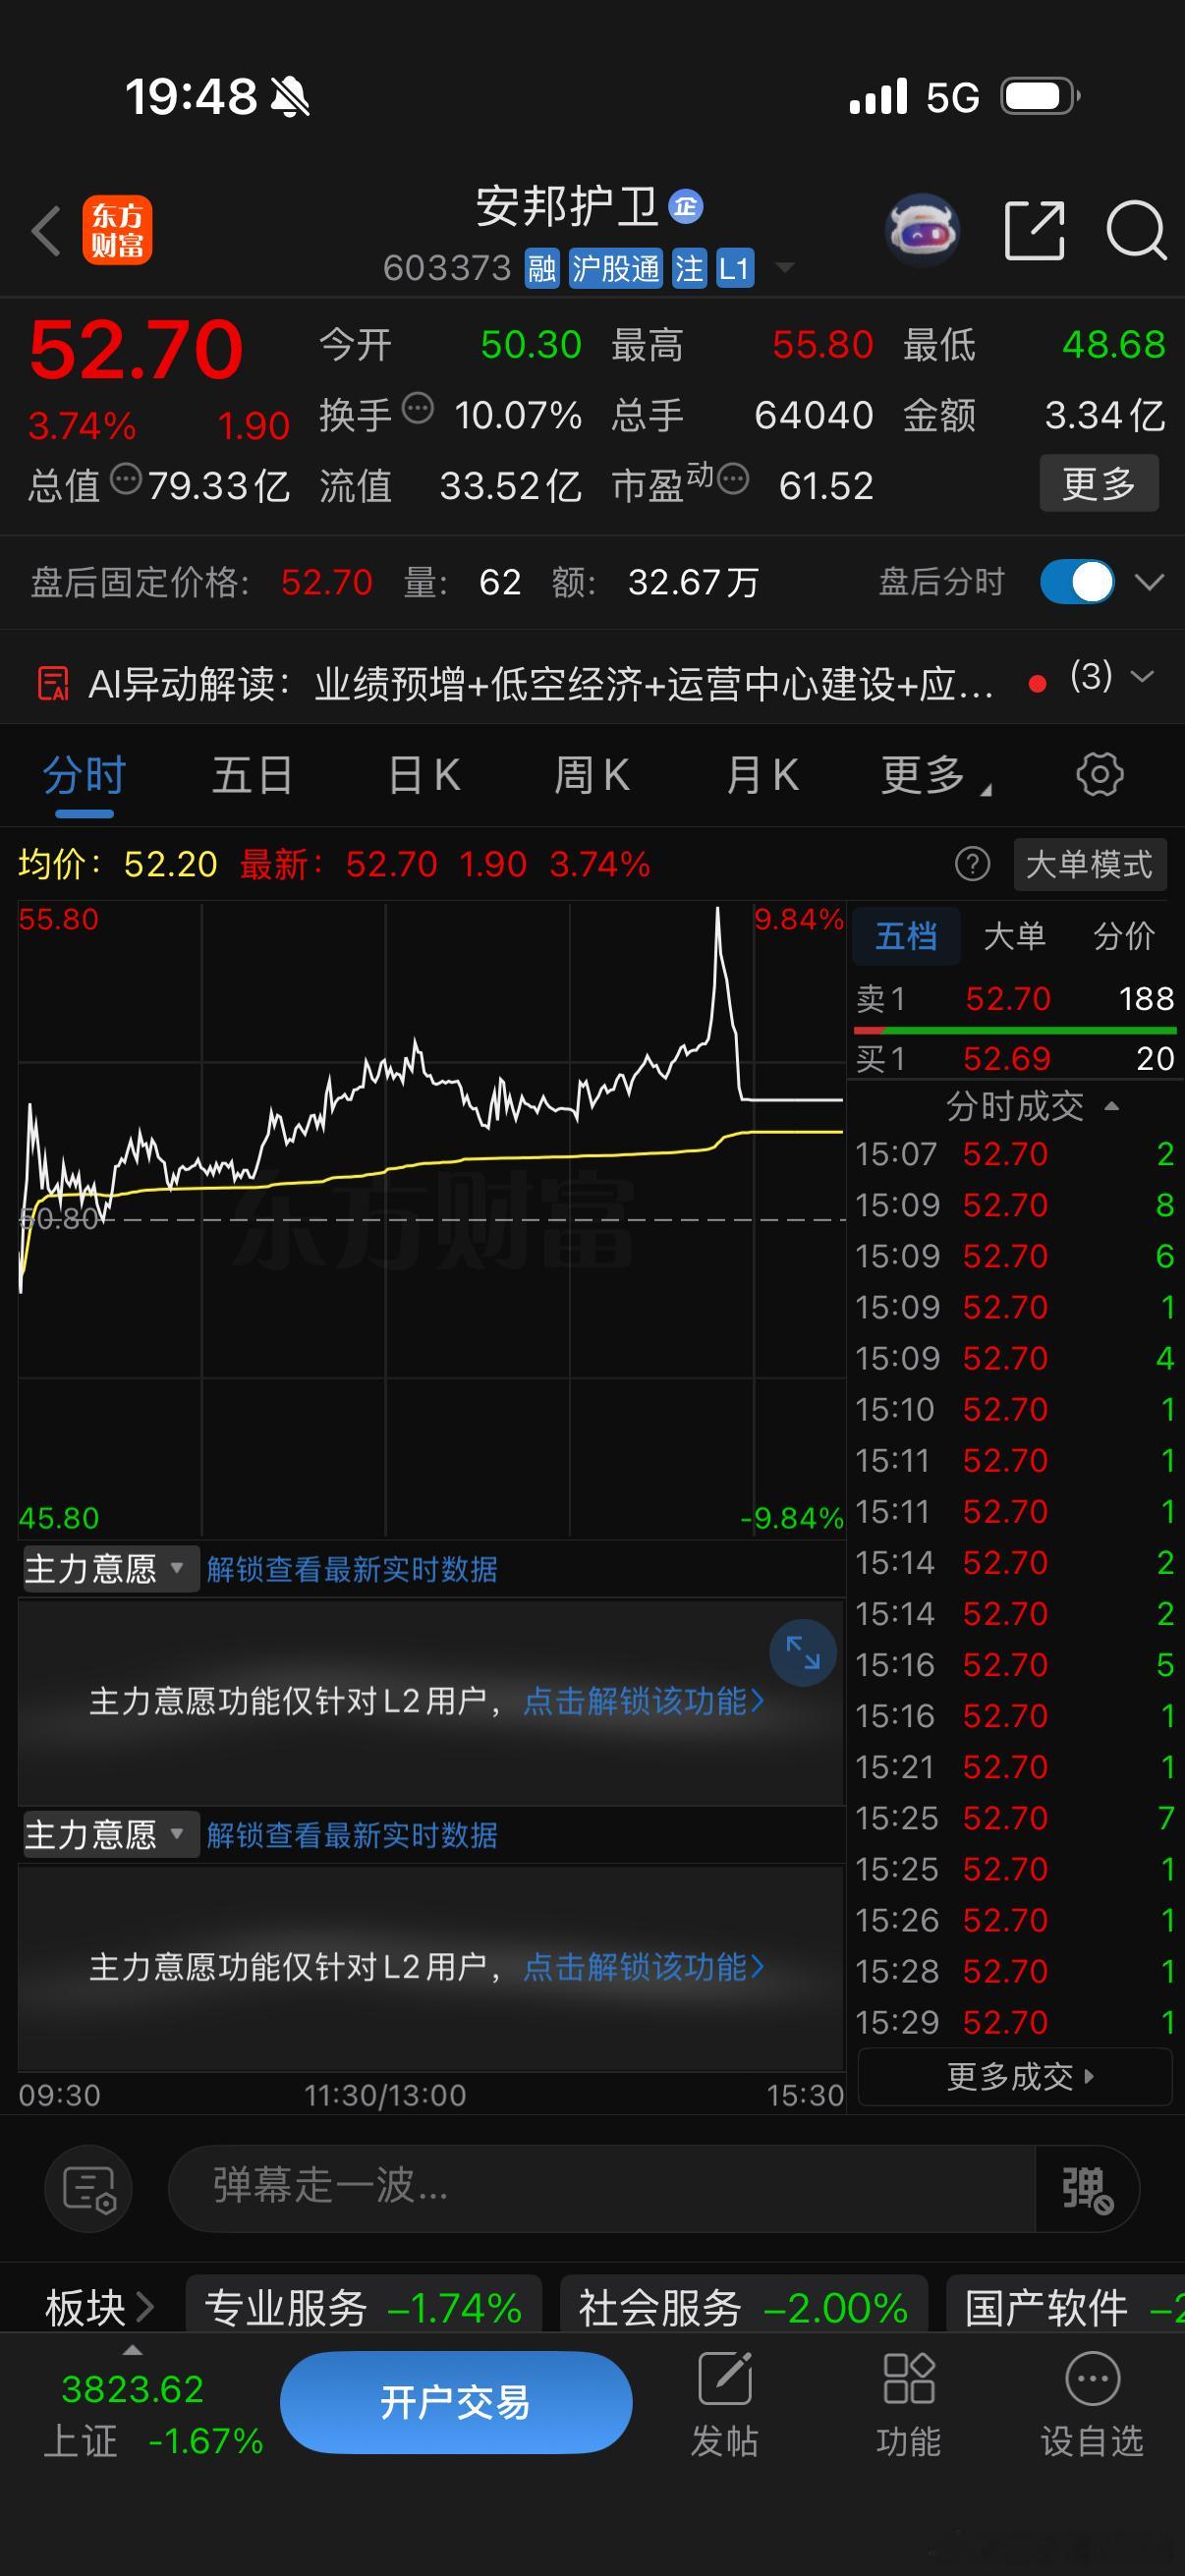Image resolution: width=1185 pixels, height=2576 pixels.
Task: Open the AI异动解读 document icon
Action: pyautogui.click(x=53, y=684)
